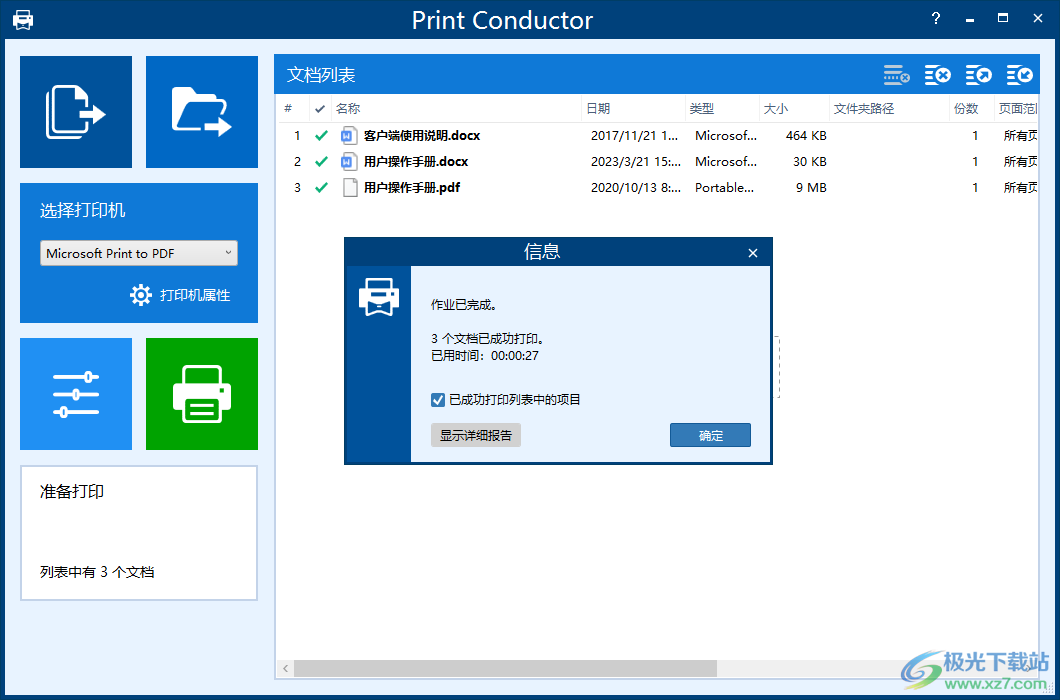Click the checkmark column header

point(320,108)
